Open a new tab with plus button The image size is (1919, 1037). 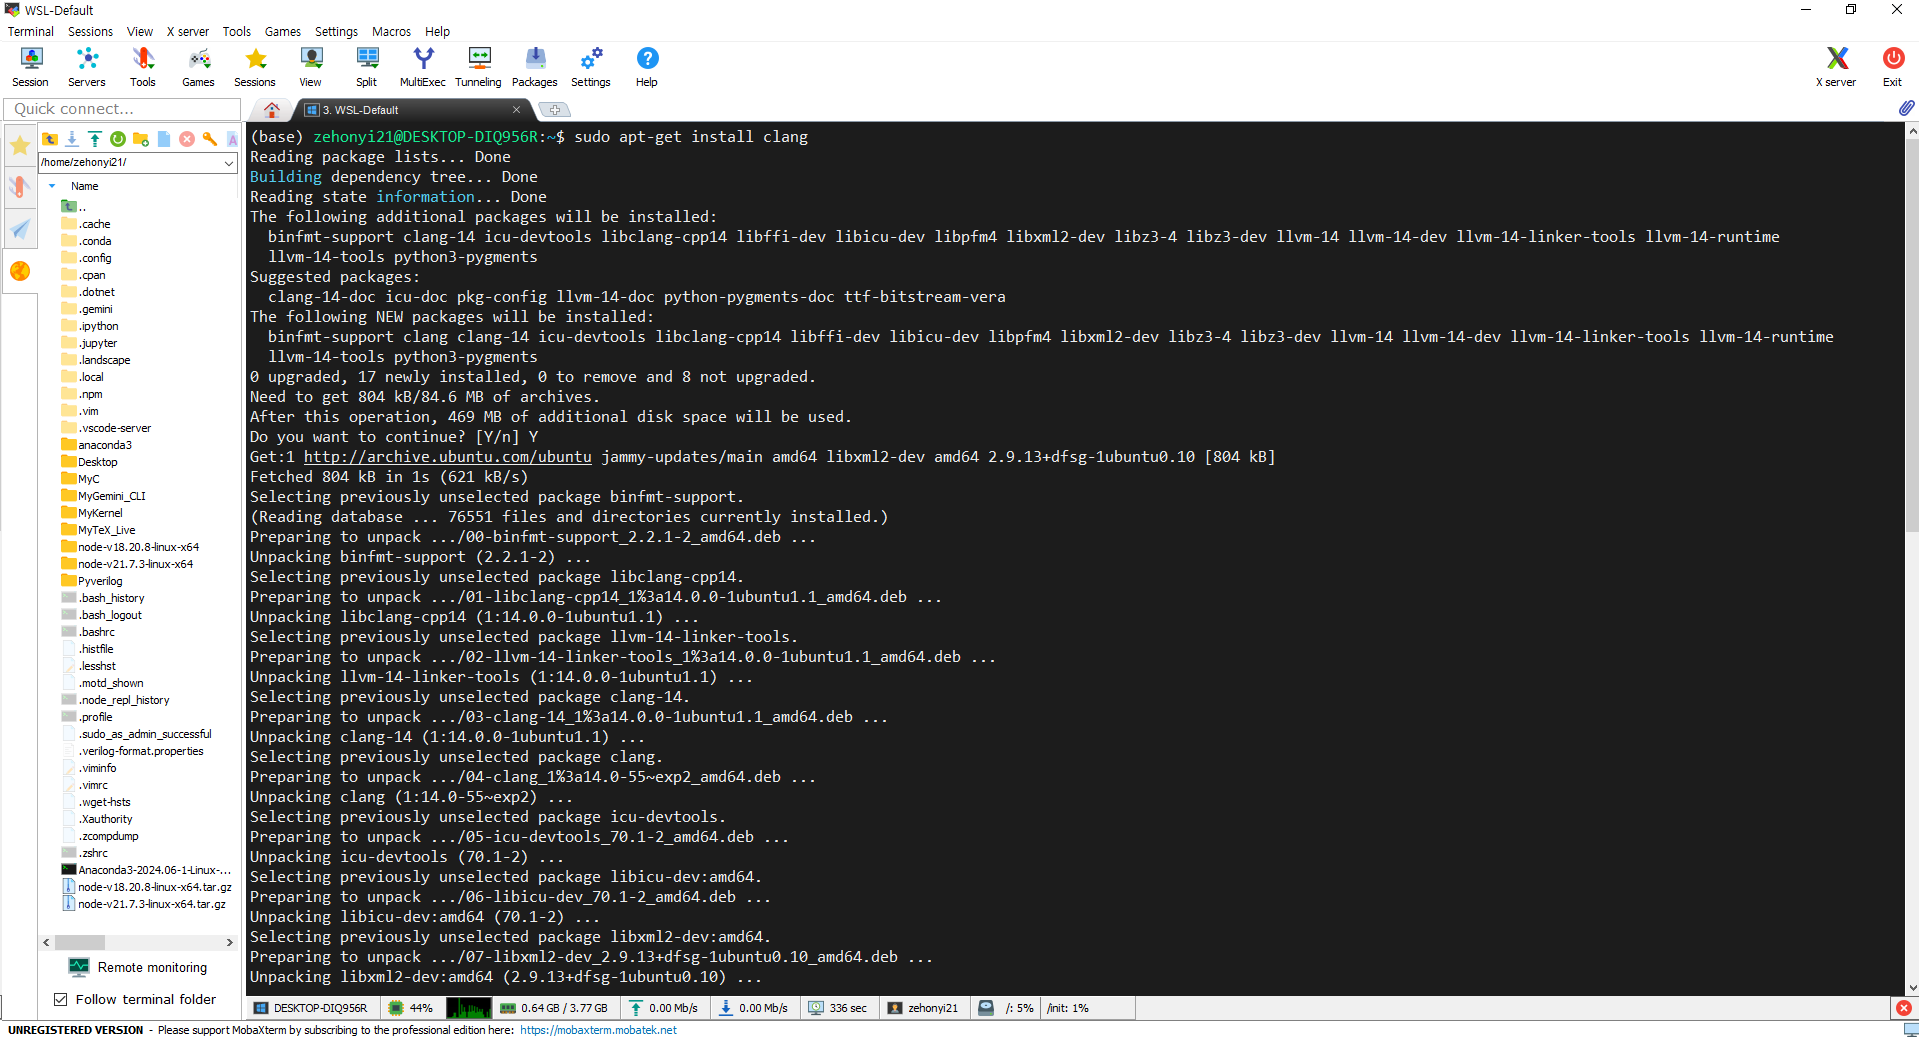[555, 110]
